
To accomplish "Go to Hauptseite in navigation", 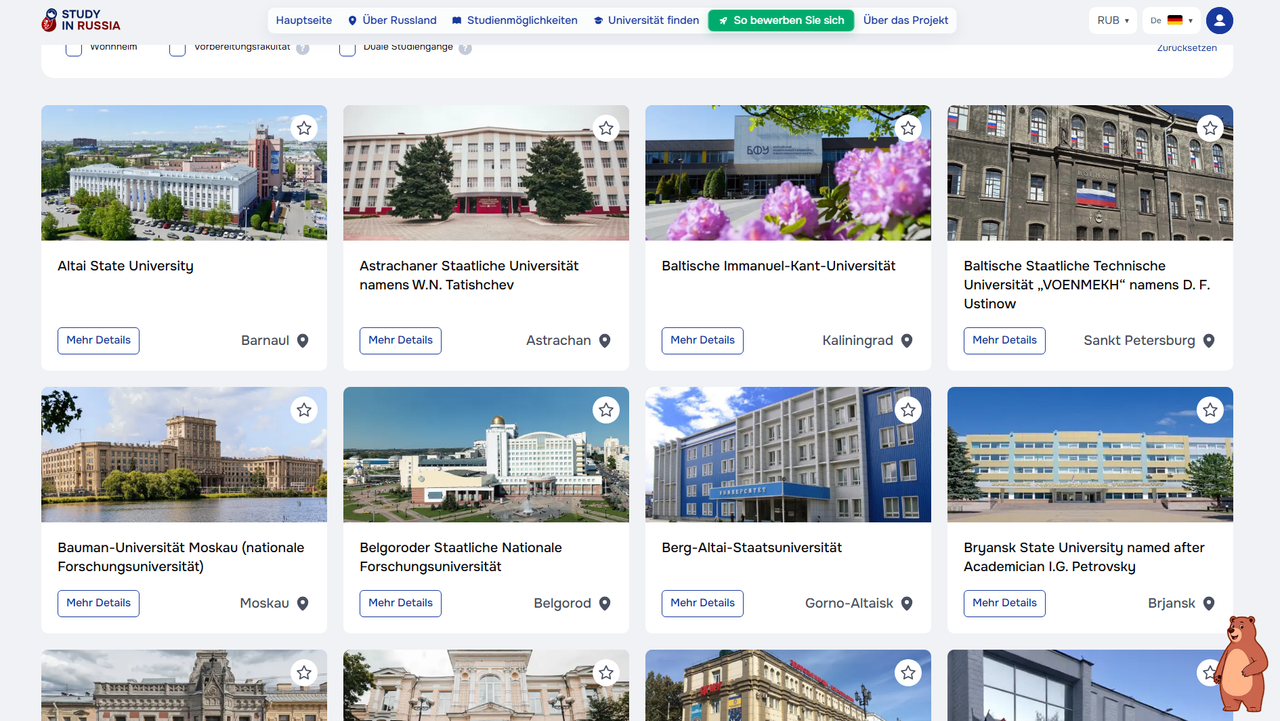I will point(304,20).
